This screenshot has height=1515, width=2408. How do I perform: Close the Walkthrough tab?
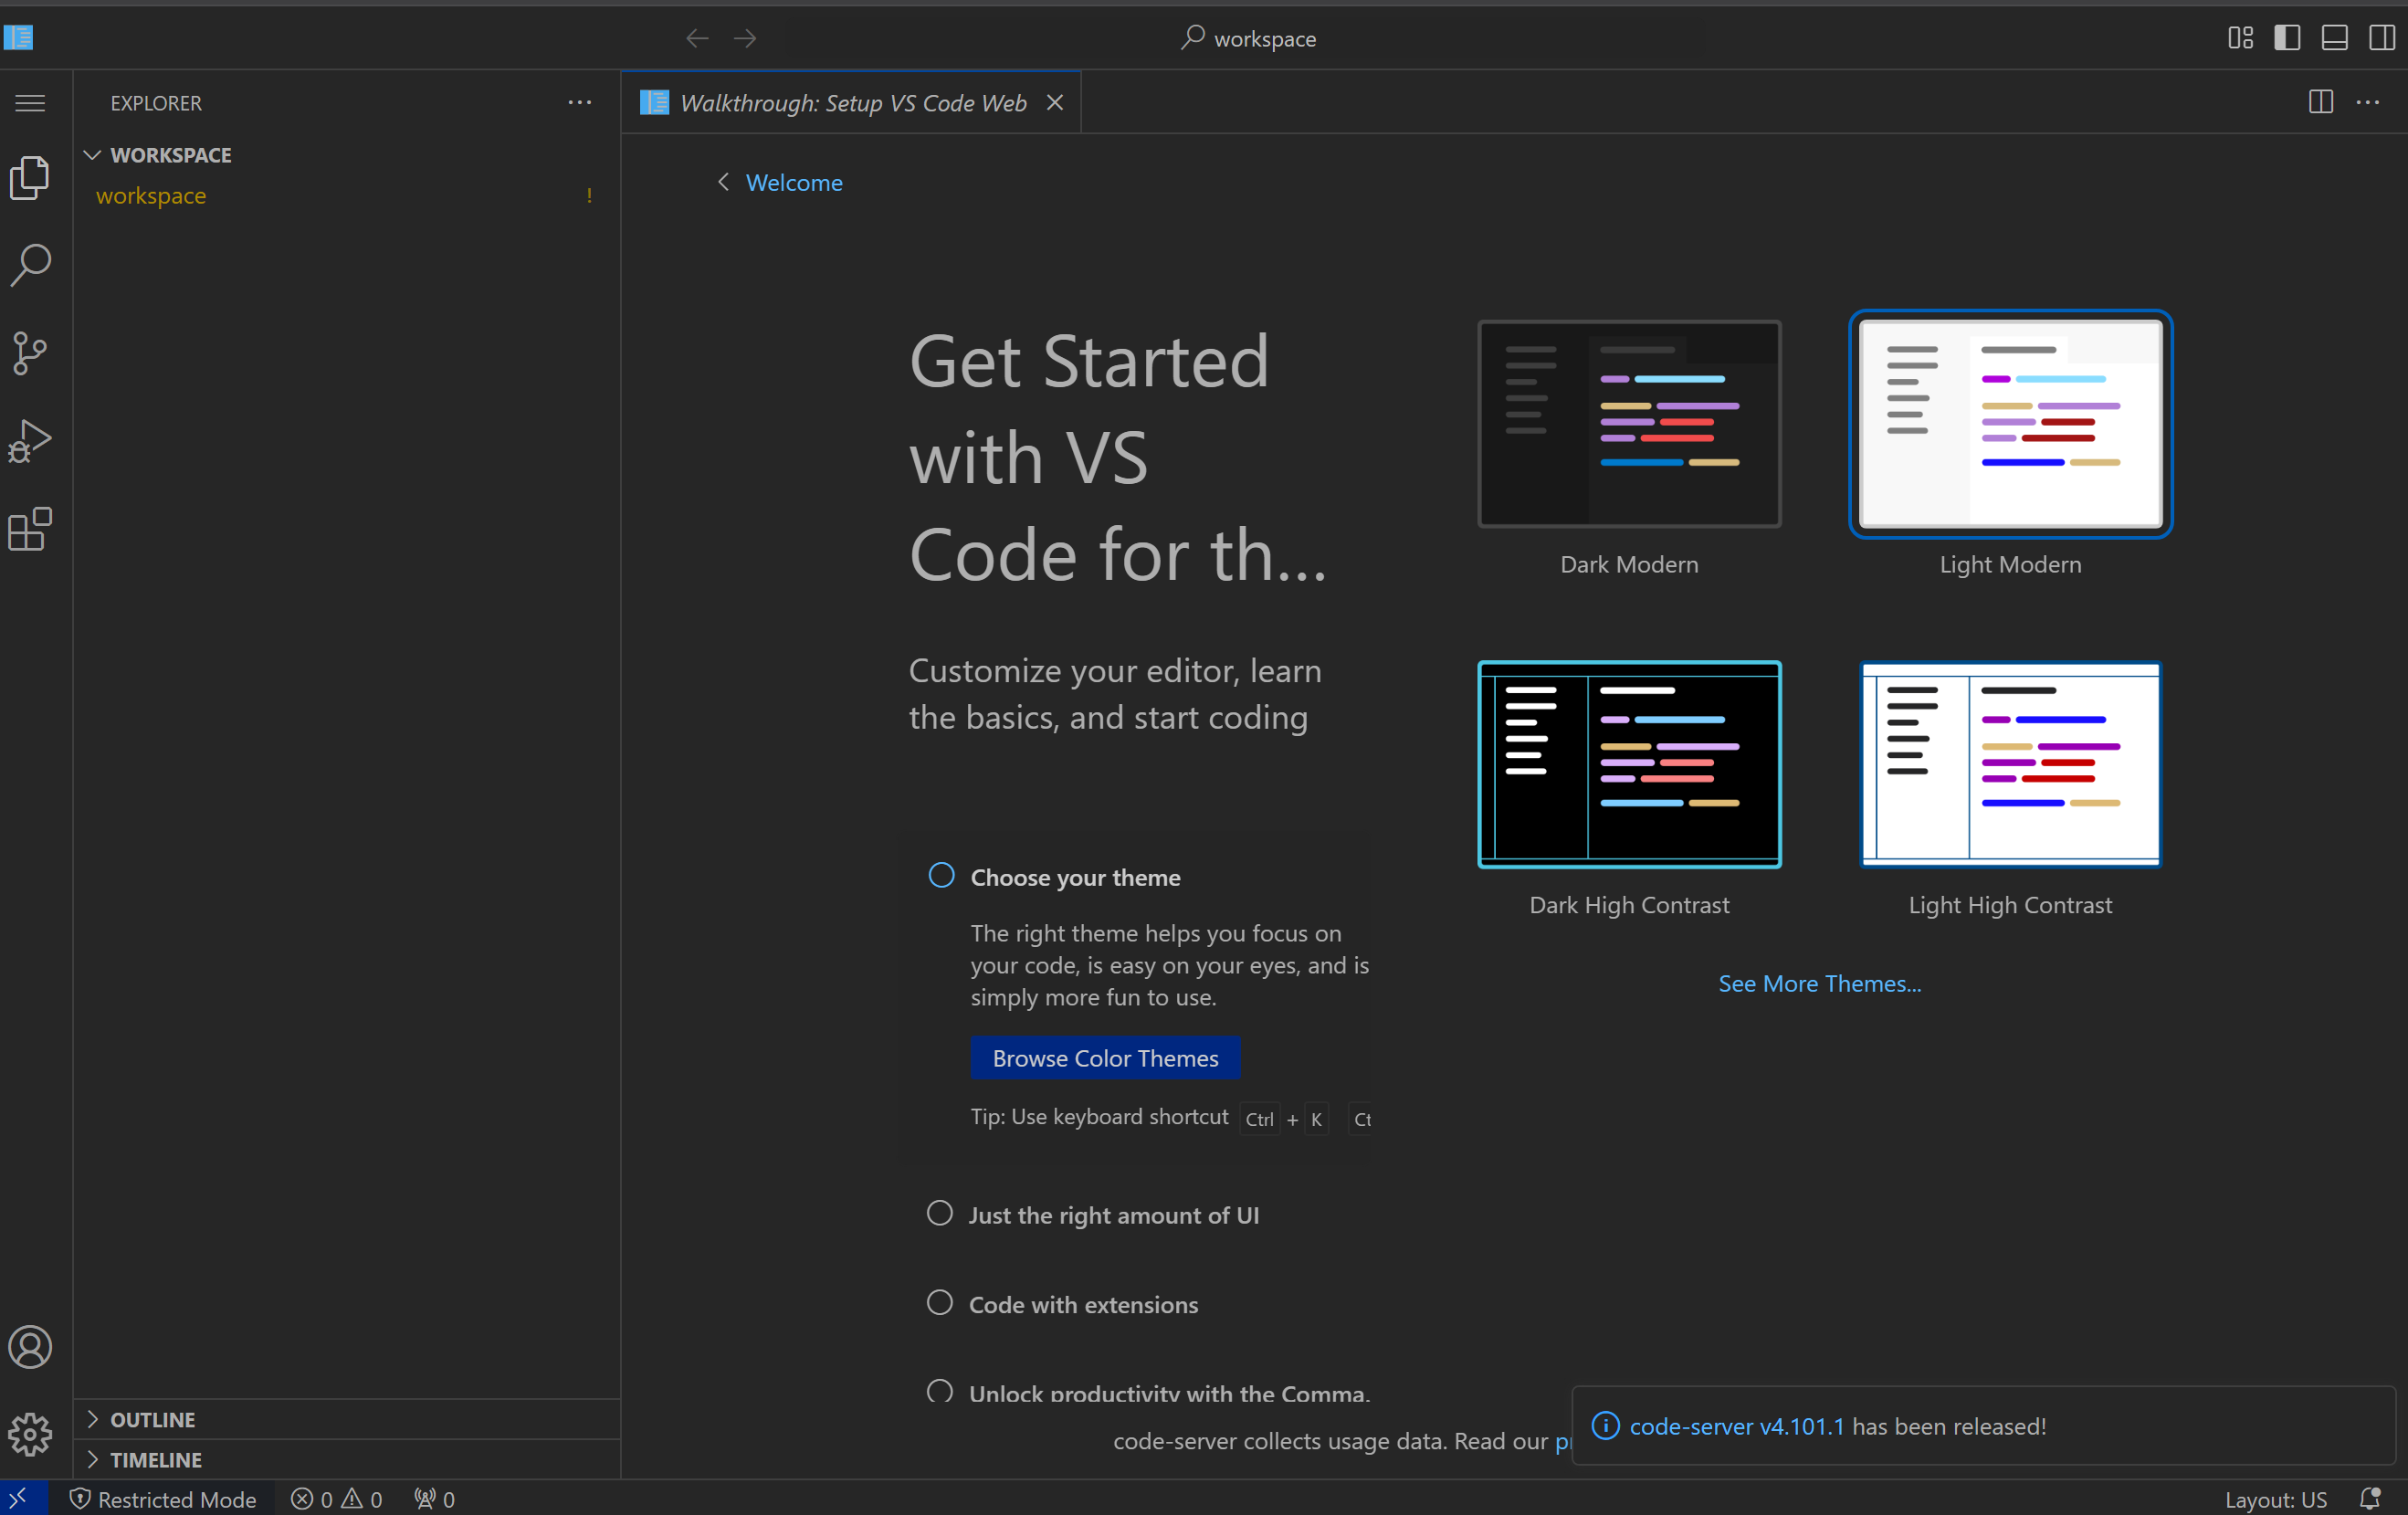1055,103
